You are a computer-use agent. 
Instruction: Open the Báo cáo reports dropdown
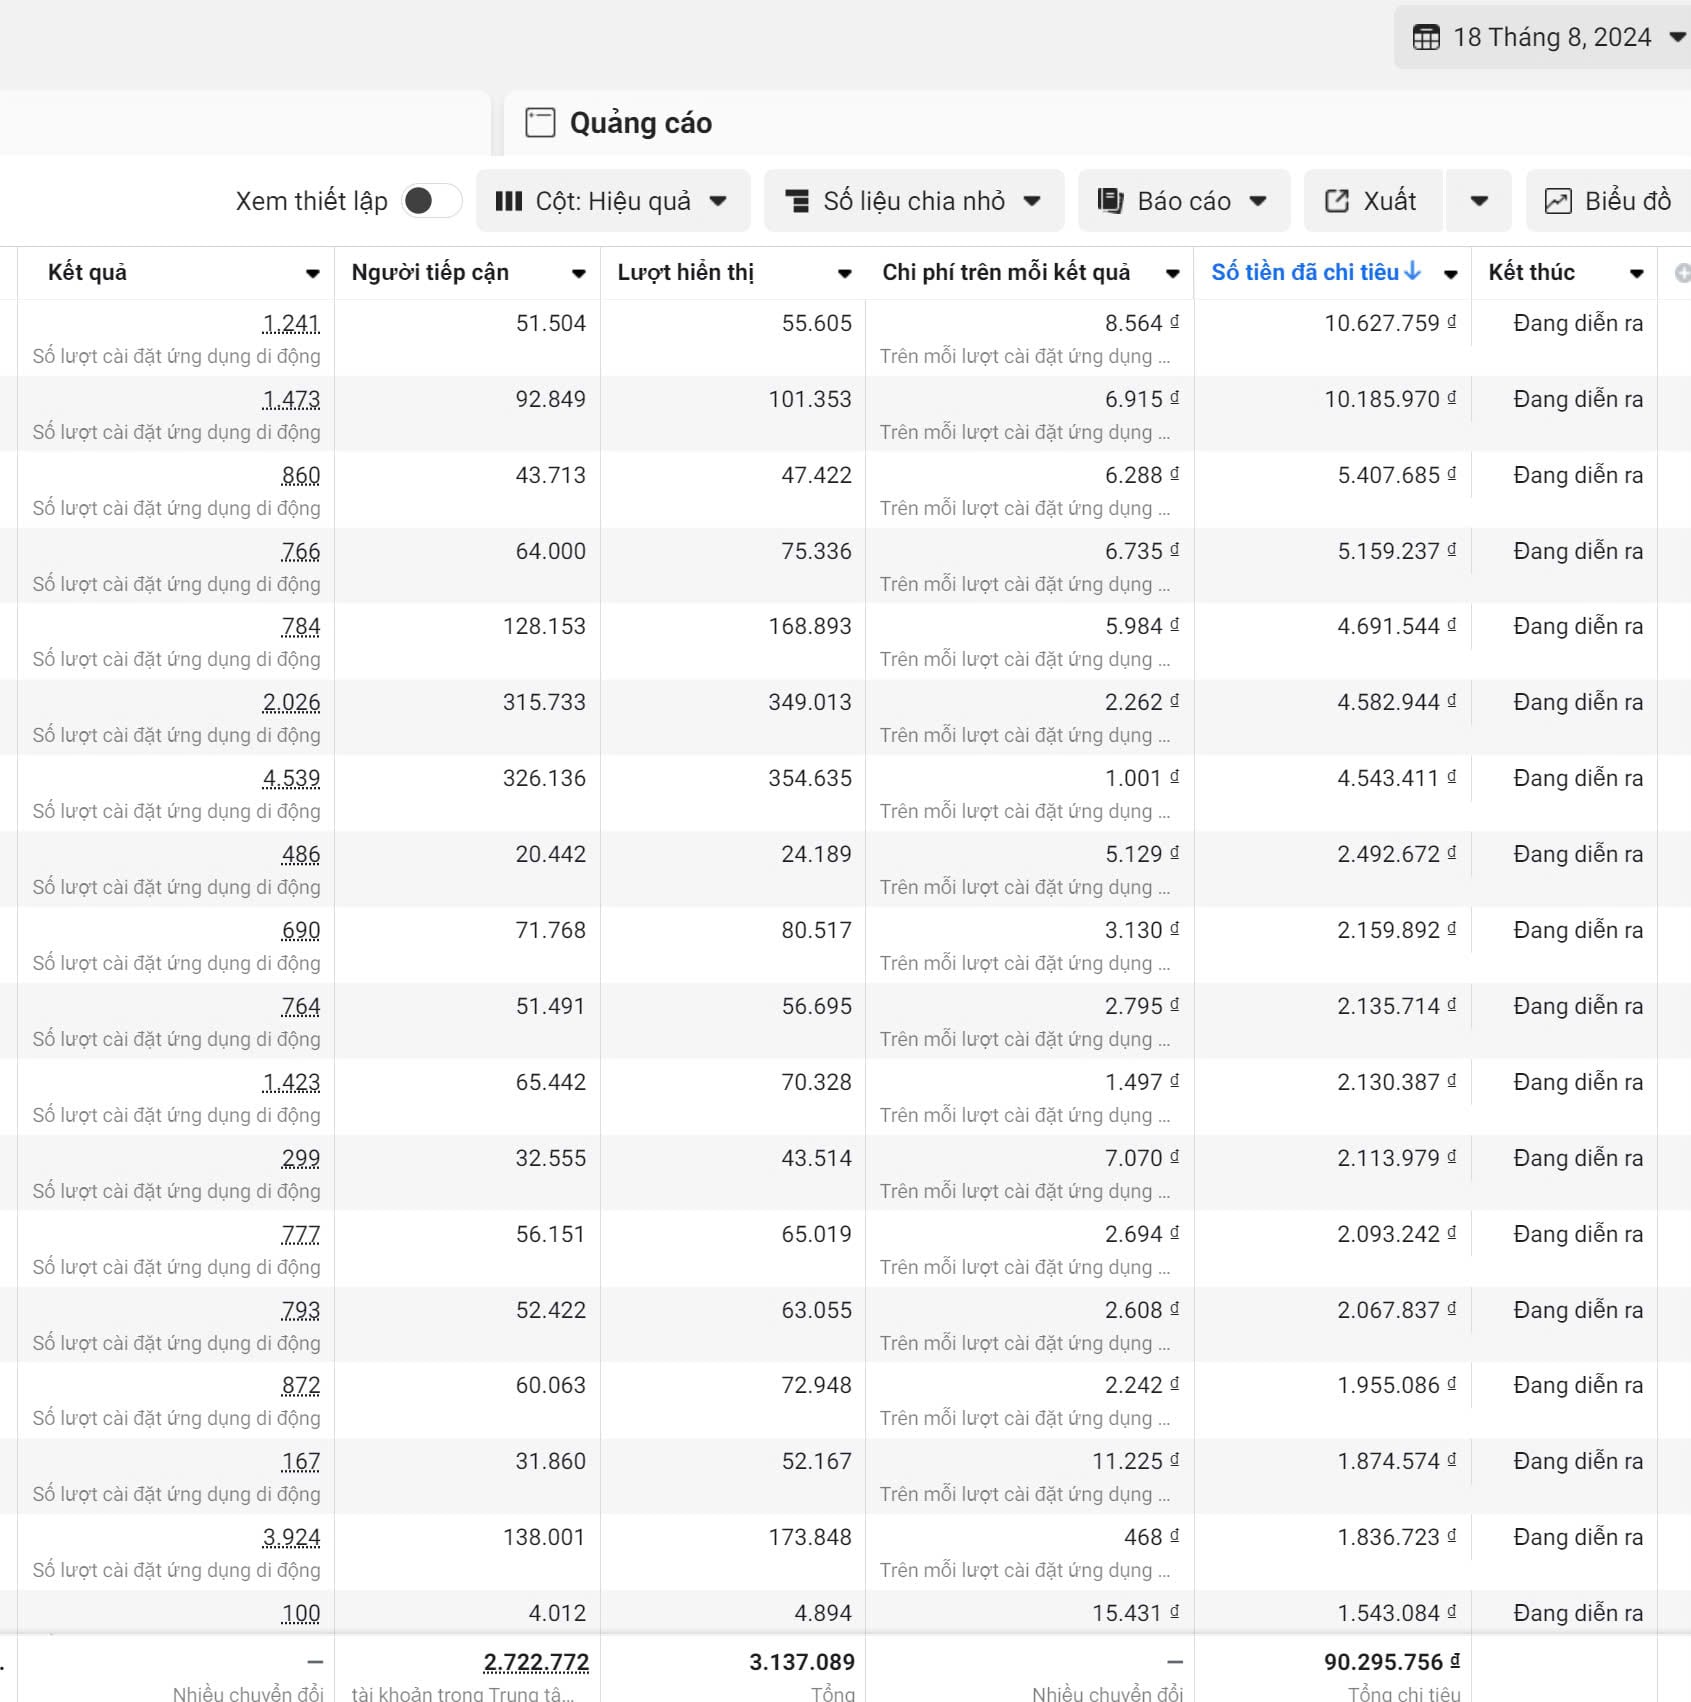tap(1184, 201)
